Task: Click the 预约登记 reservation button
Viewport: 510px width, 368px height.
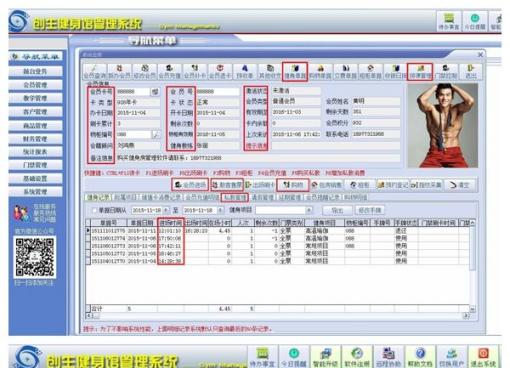Action: [x=393, y=185]
